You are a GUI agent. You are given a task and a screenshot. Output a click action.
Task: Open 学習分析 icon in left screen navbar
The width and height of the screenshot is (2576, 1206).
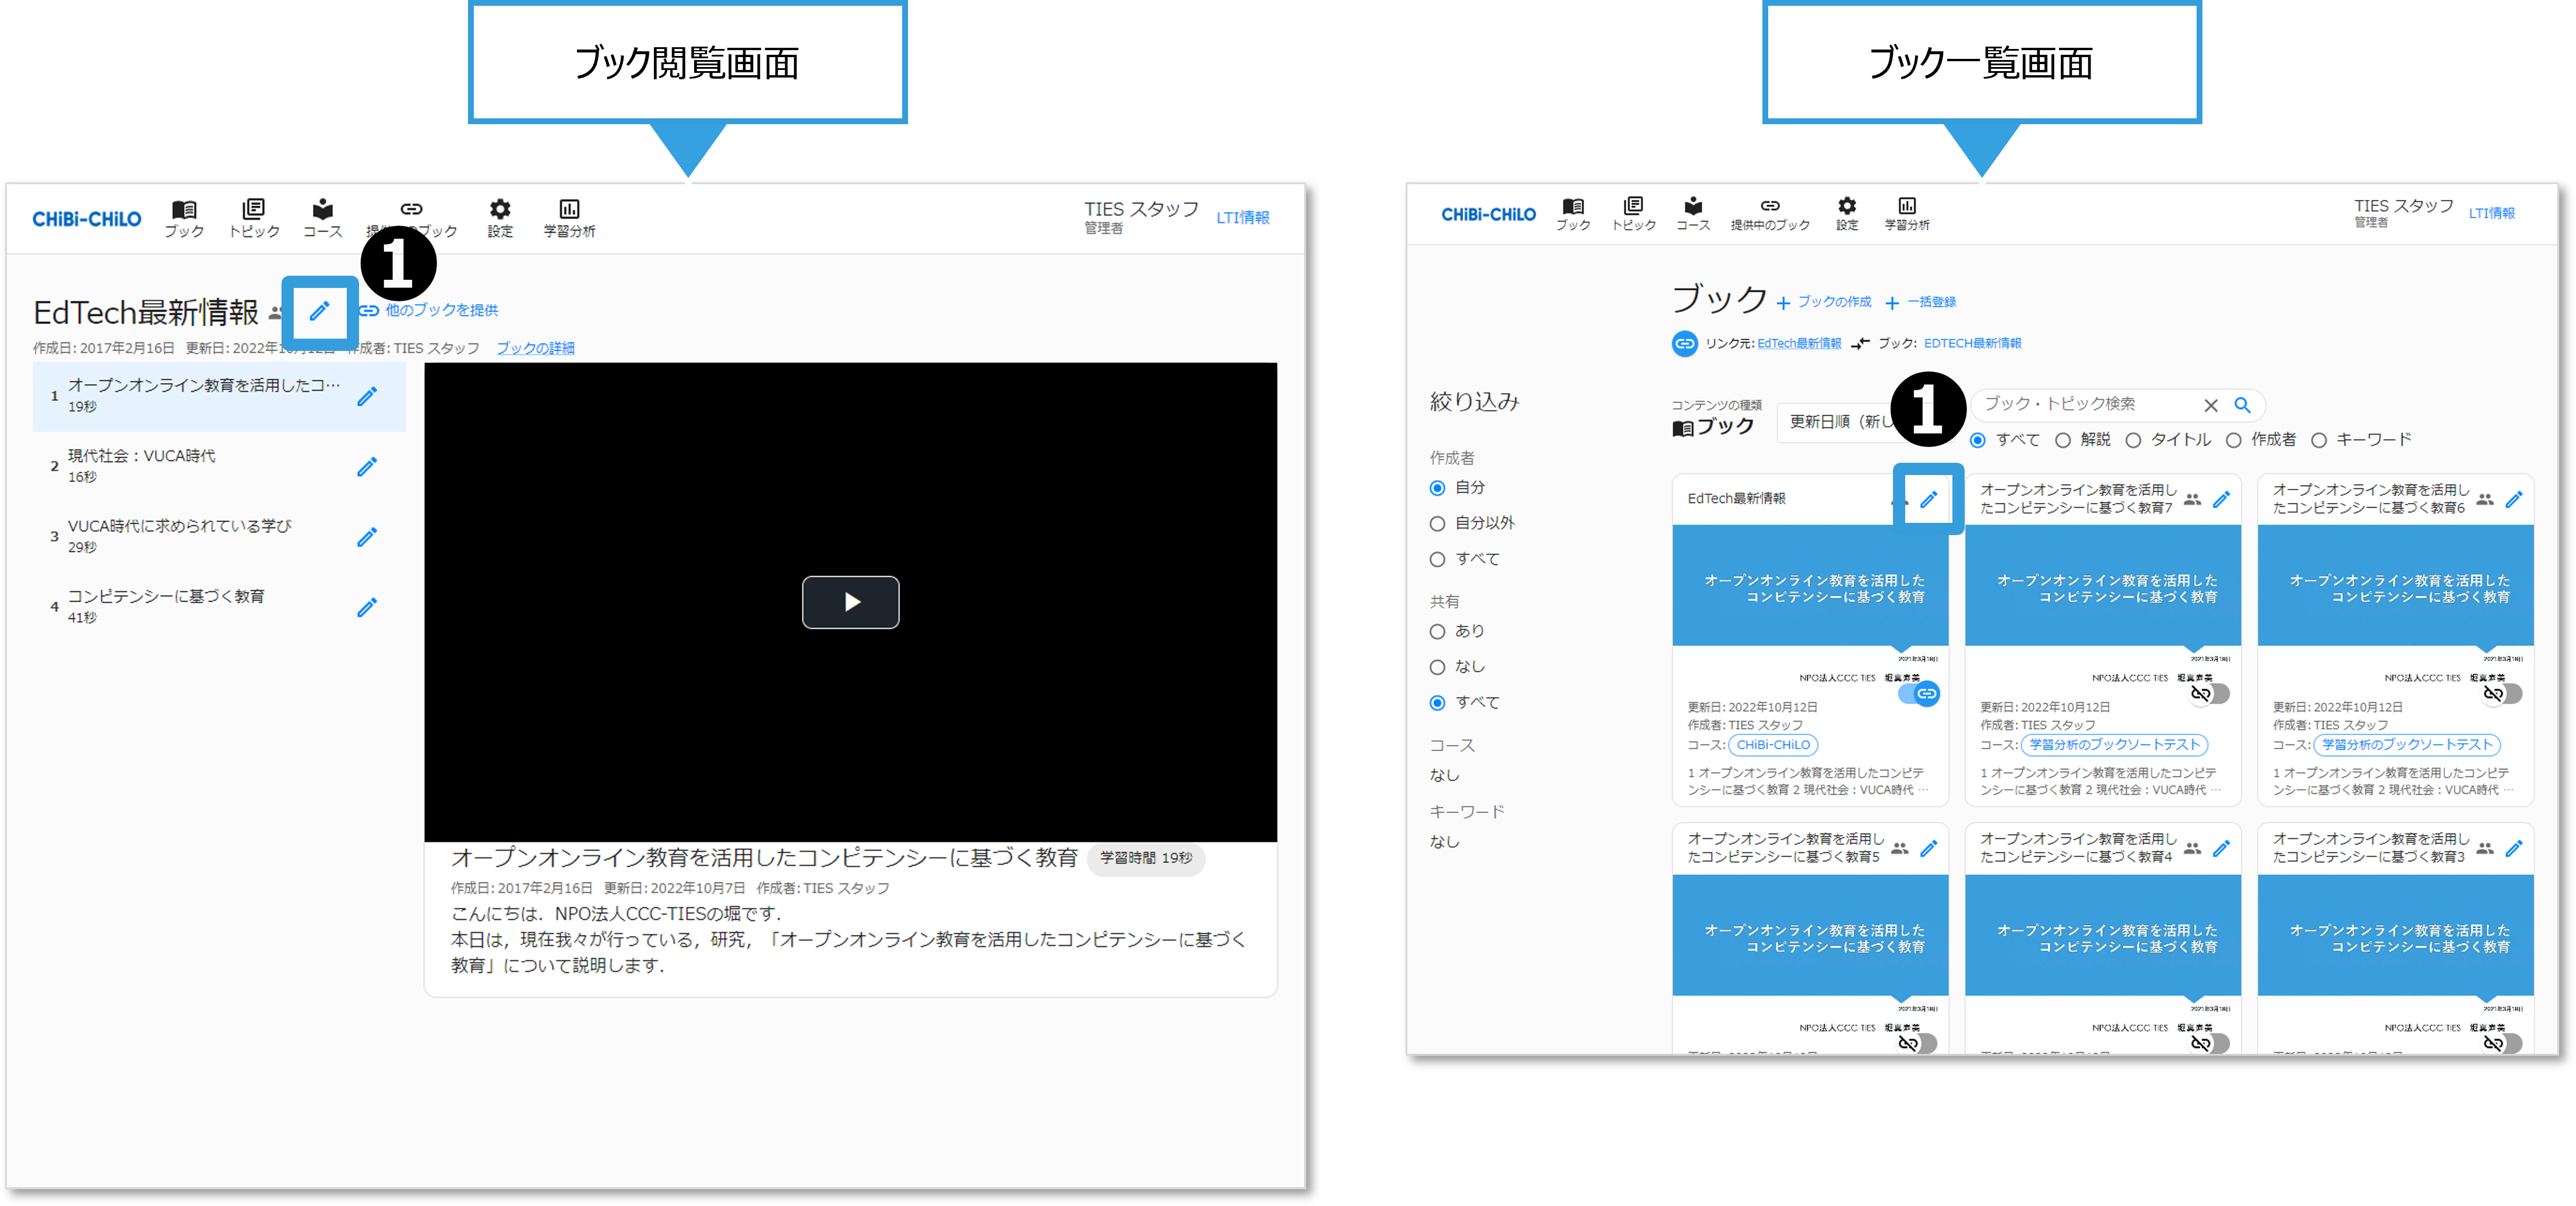pos(569,217)
